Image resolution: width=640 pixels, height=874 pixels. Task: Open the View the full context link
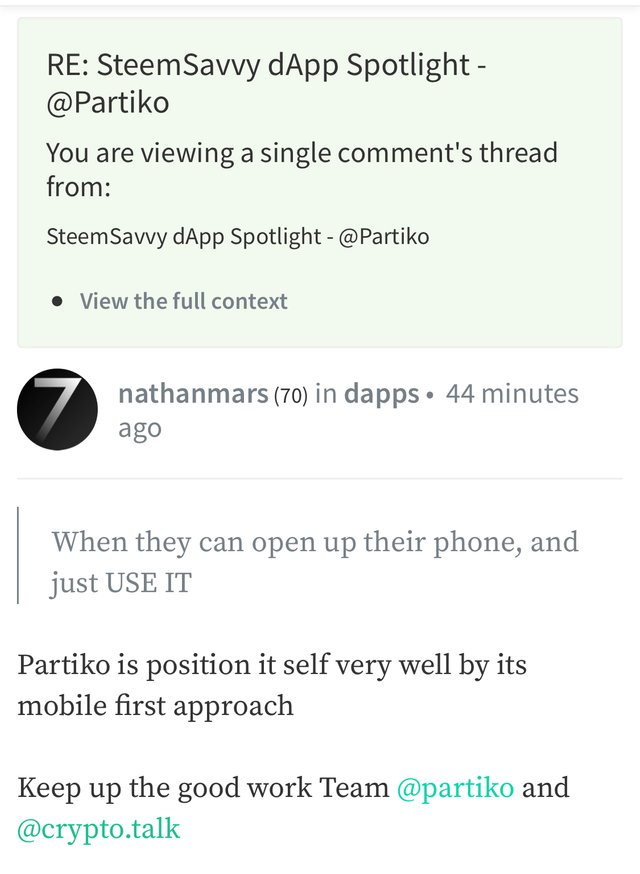tap(183, 301)
